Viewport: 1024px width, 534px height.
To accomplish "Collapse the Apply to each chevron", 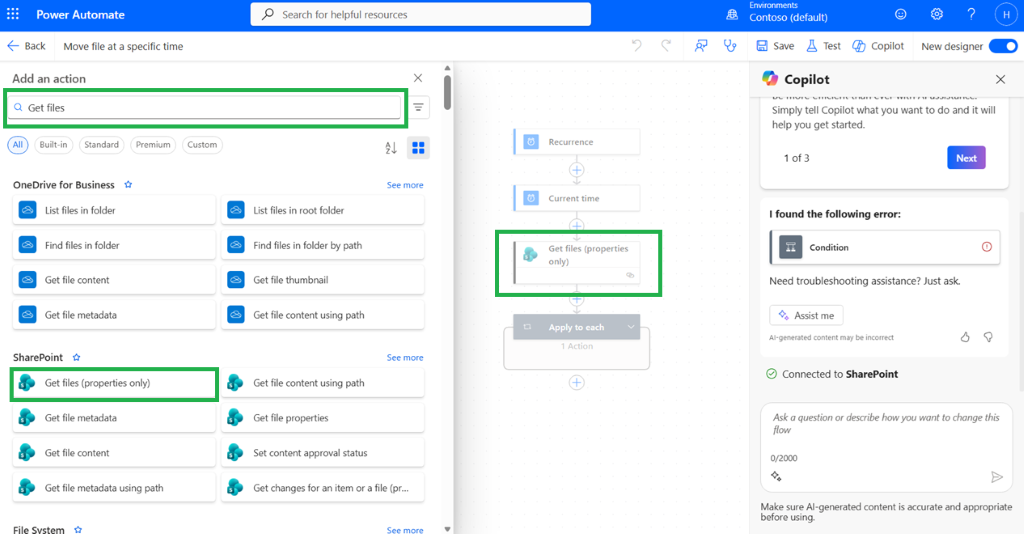I will coord(630,327).
